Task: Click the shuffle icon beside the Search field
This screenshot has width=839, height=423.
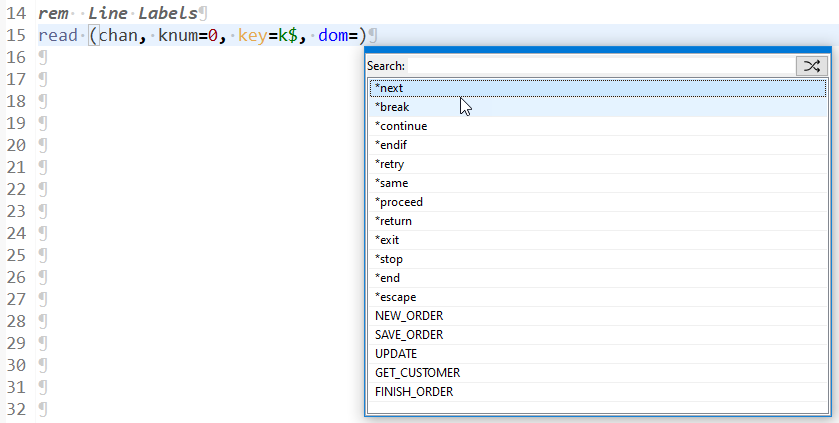Action: [811, 66]
